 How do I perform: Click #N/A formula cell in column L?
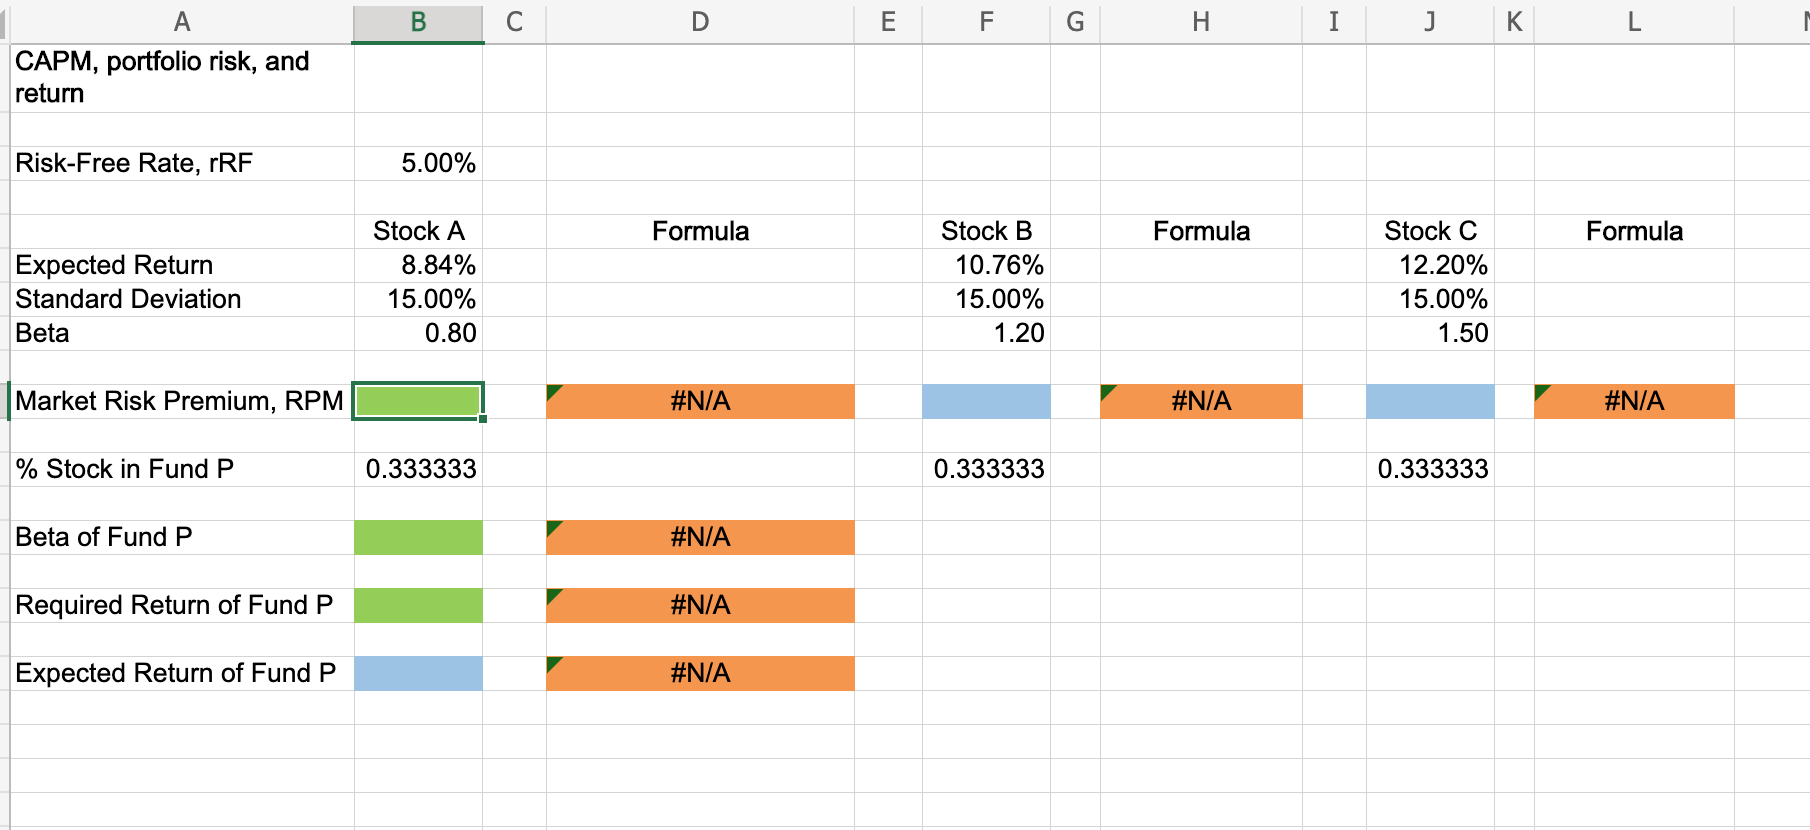pos(1634,401)
